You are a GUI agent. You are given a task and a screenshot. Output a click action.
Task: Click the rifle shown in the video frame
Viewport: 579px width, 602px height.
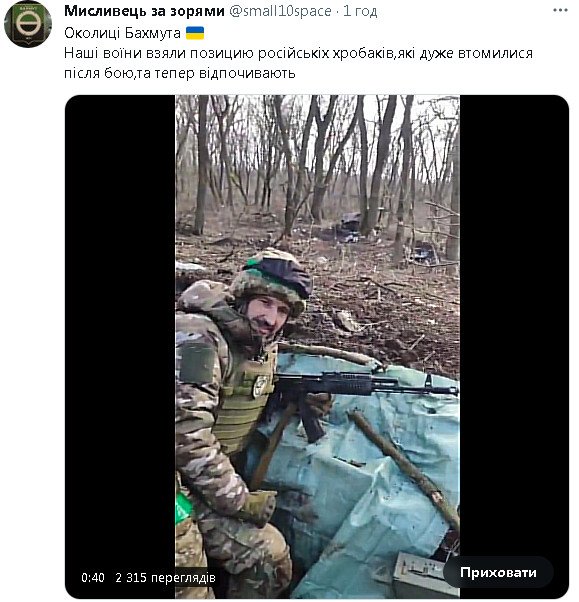point(359,394)
